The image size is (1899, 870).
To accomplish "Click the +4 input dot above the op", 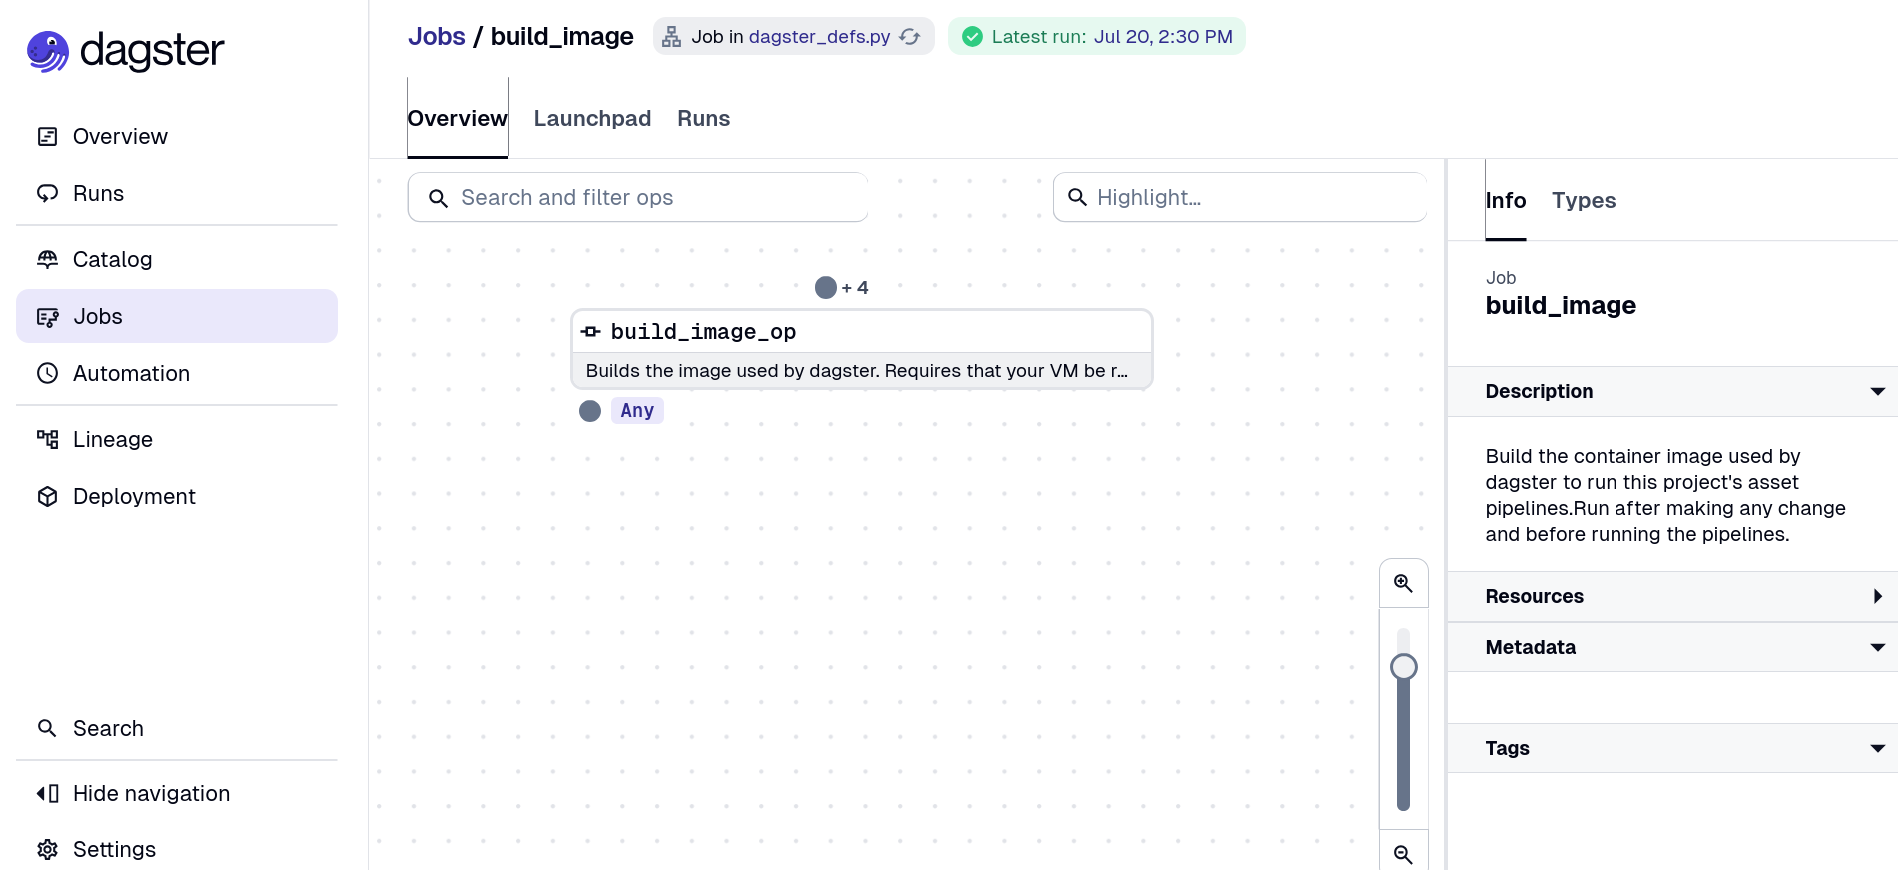I will tap(826, 288).
